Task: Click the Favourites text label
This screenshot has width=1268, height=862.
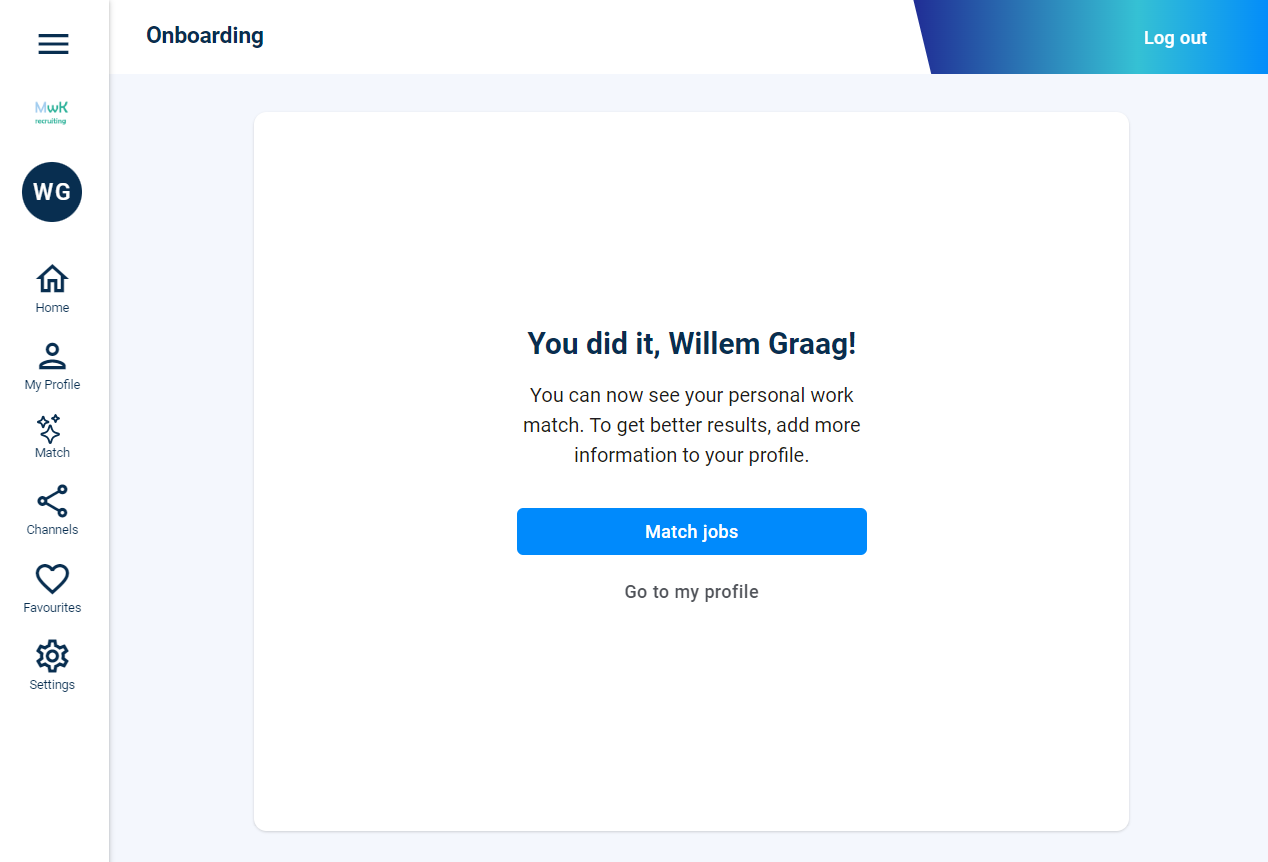Action: pyautogui.click(x=52, y=608)
